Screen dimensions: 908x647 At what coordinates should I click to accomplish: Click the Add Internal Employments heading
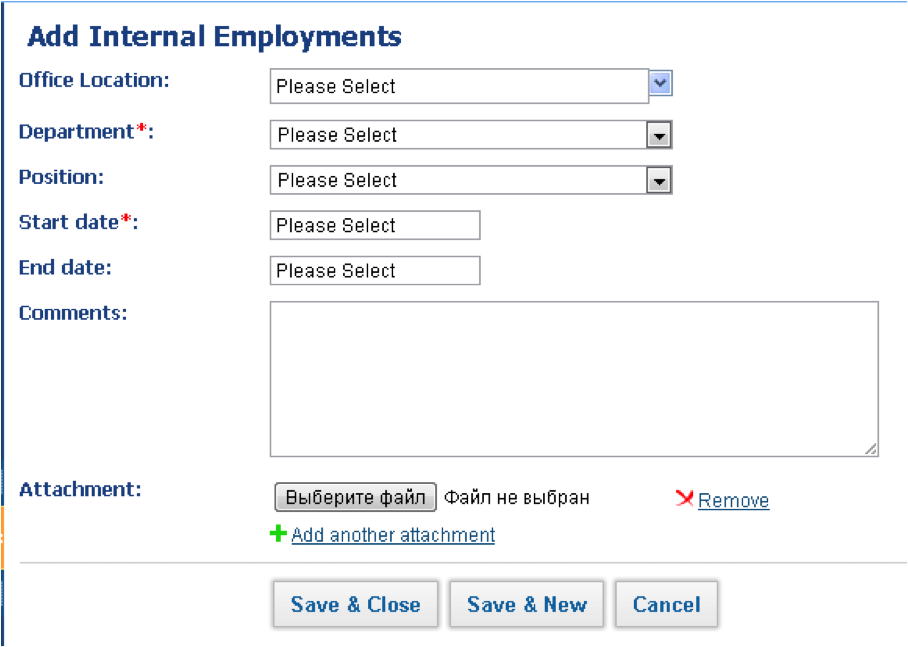pyautogui.click(x=214, y=36)
